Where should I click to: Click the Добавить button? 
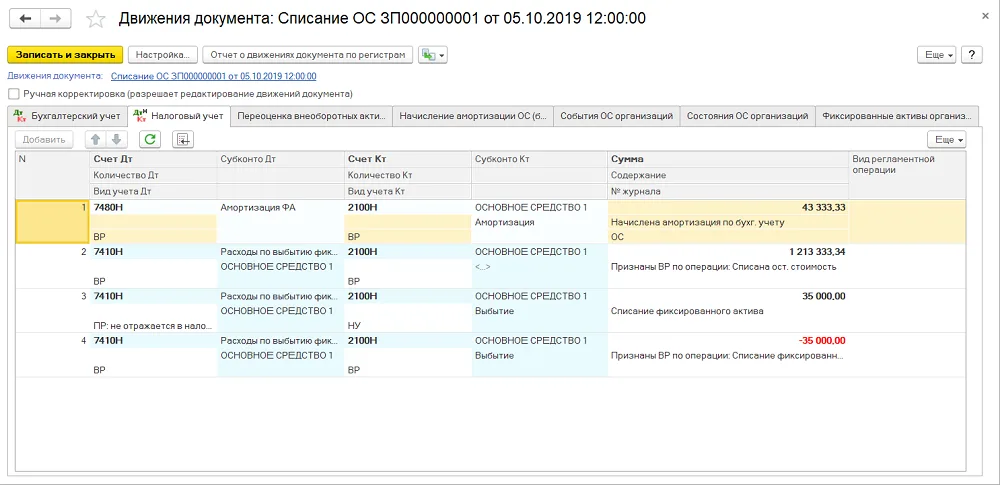(44, 139)
